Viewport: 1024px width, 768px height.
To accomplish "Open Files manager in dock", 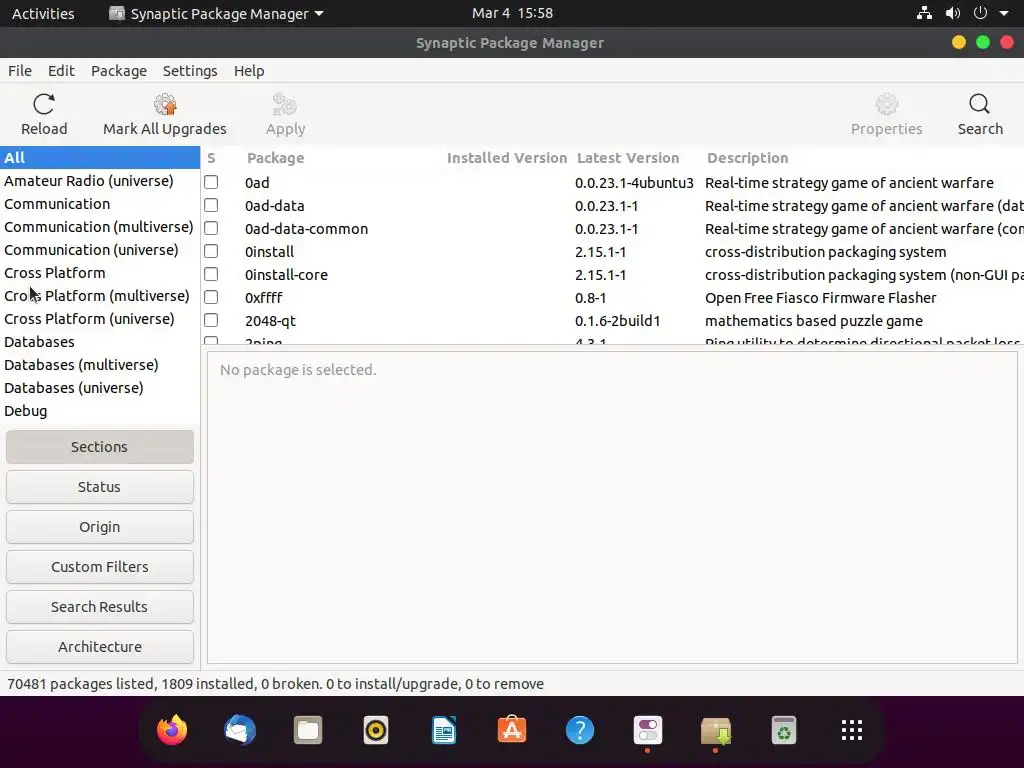I will coord(308,730).
